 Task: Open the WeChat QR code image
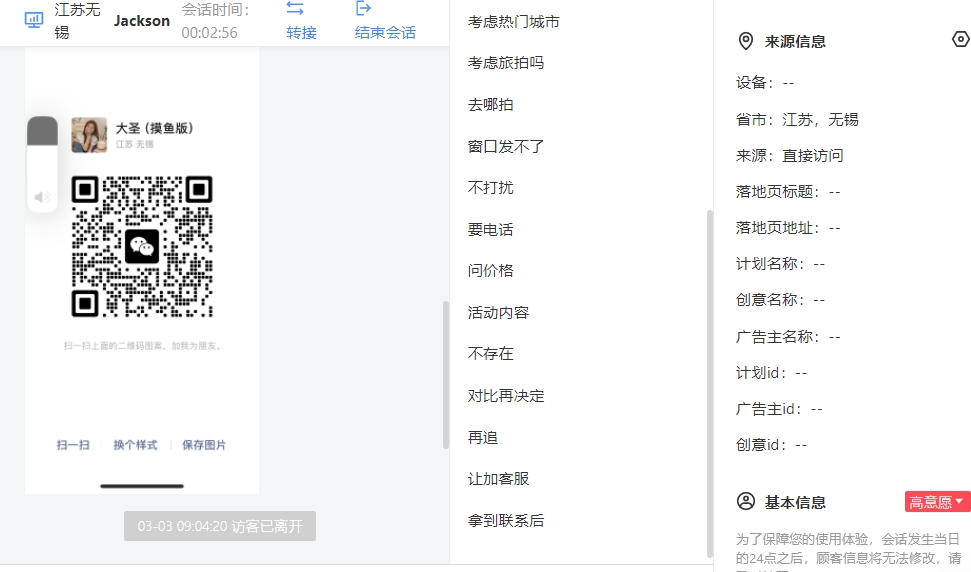142,246
